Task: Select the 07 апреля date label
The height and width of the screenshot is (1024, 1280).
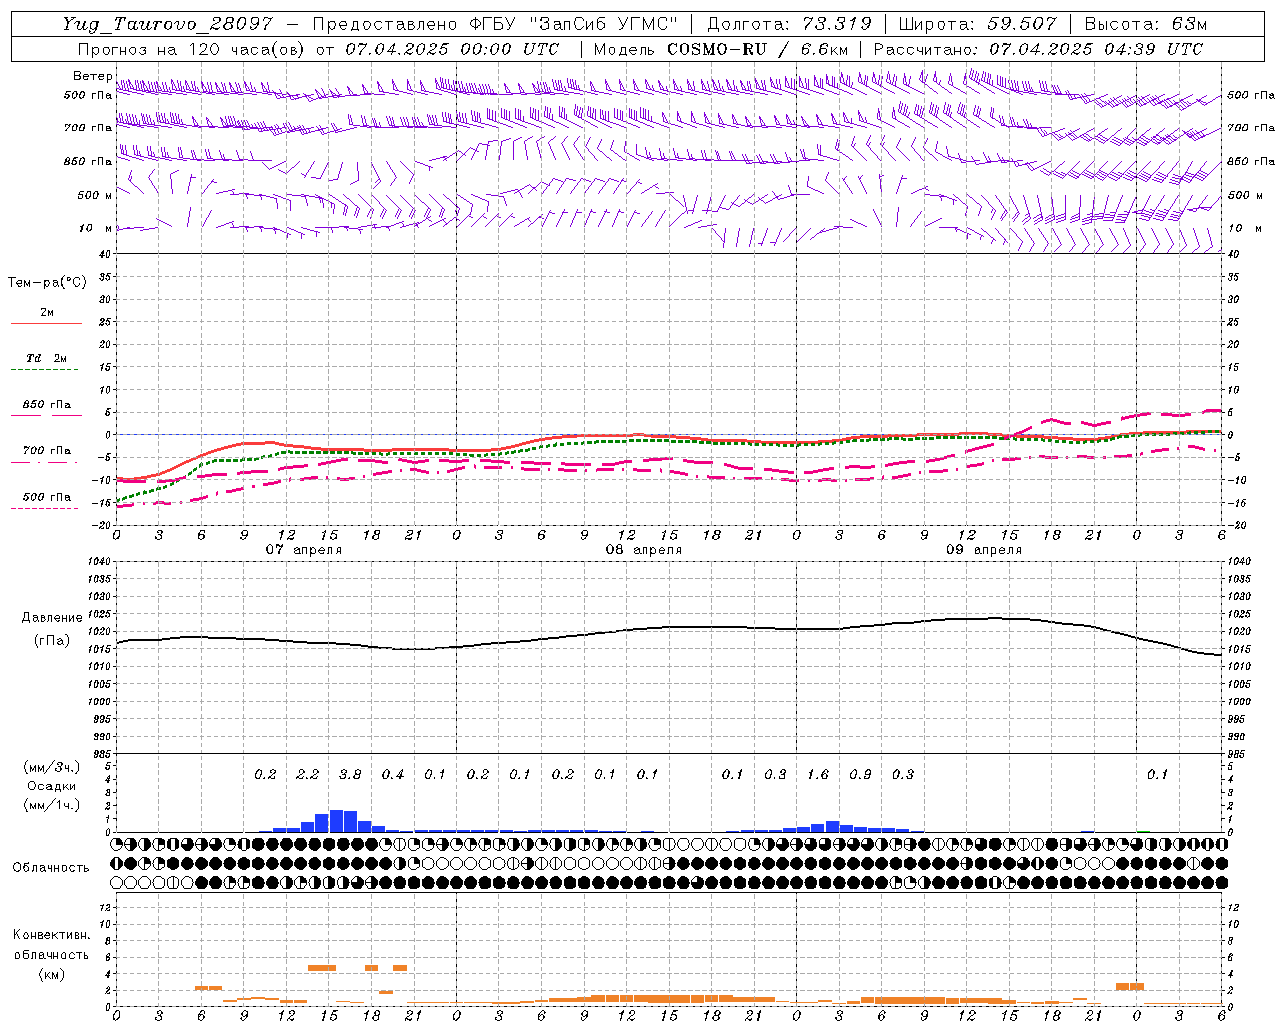Action: click(304, 550)
